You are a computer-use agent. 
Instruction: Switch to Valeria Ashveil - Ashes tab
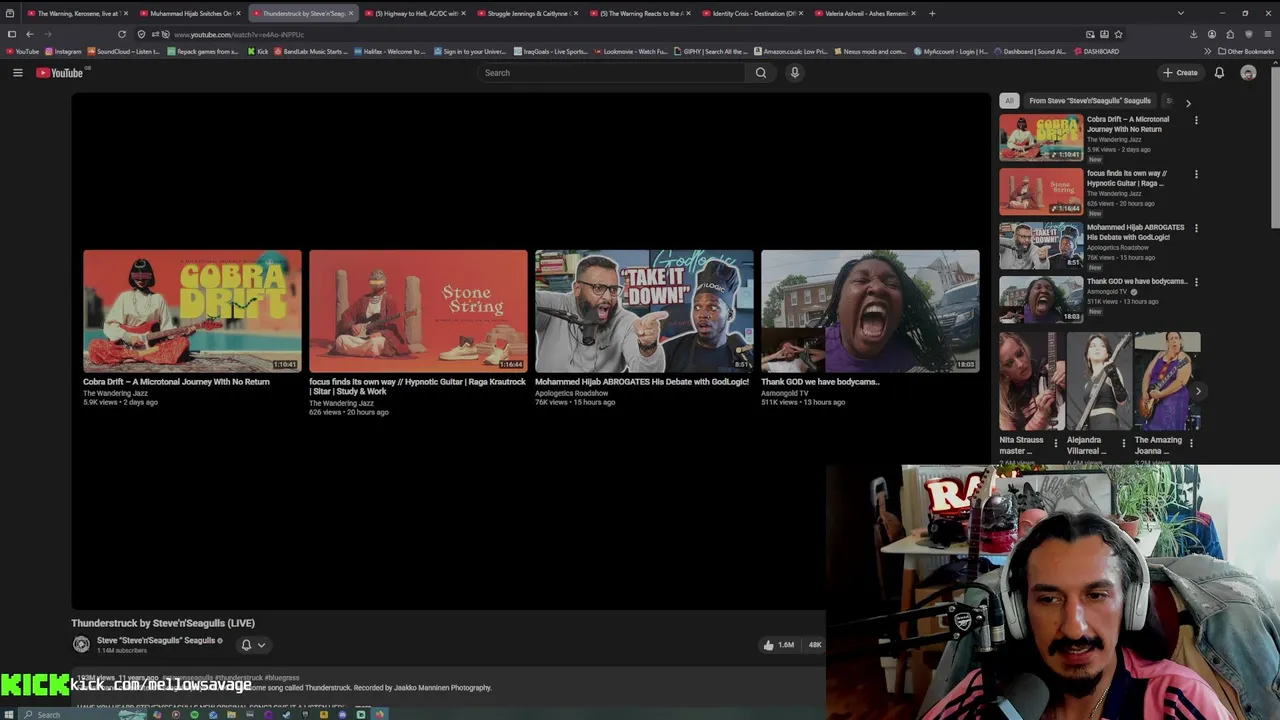[x=866, y=13]
